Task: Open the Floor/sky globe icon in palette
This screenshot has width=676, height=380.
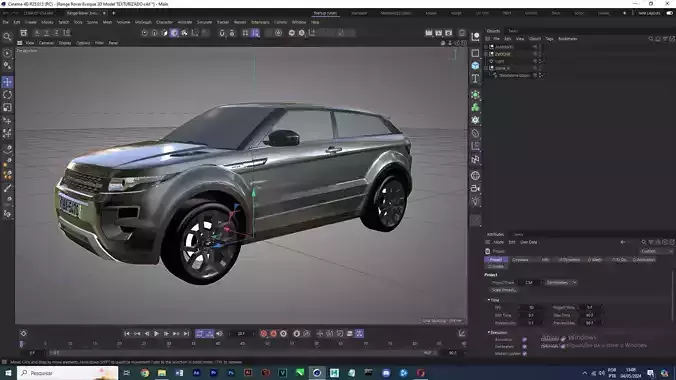Action: [x=475, y=176]
